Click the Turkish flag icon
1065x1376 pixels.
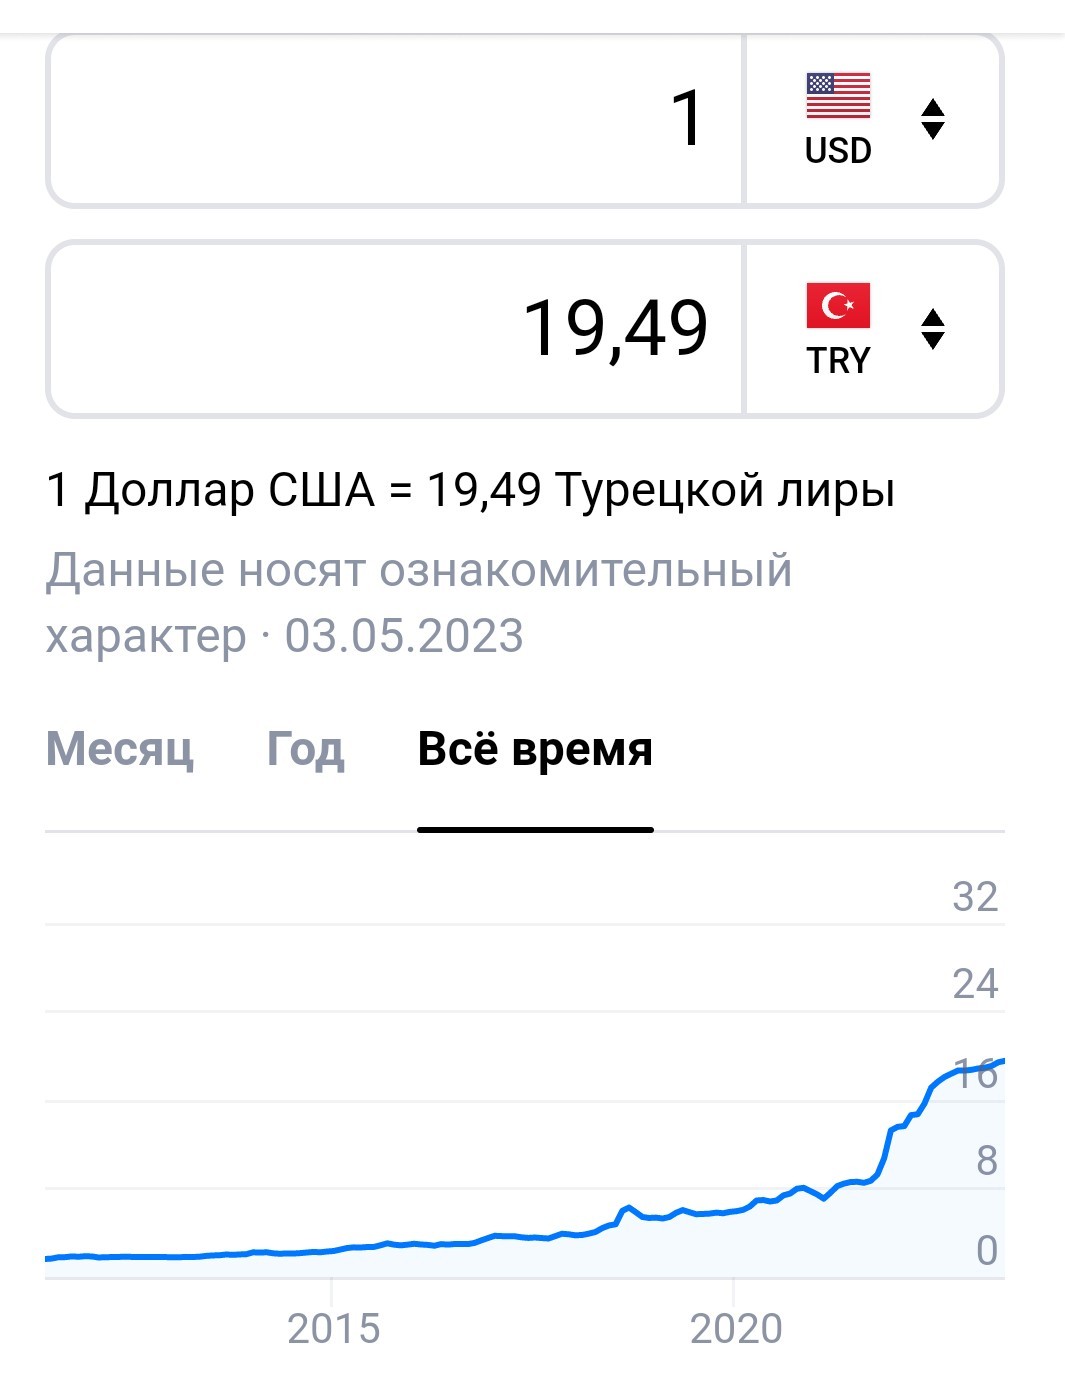click(x=838, y=306)
